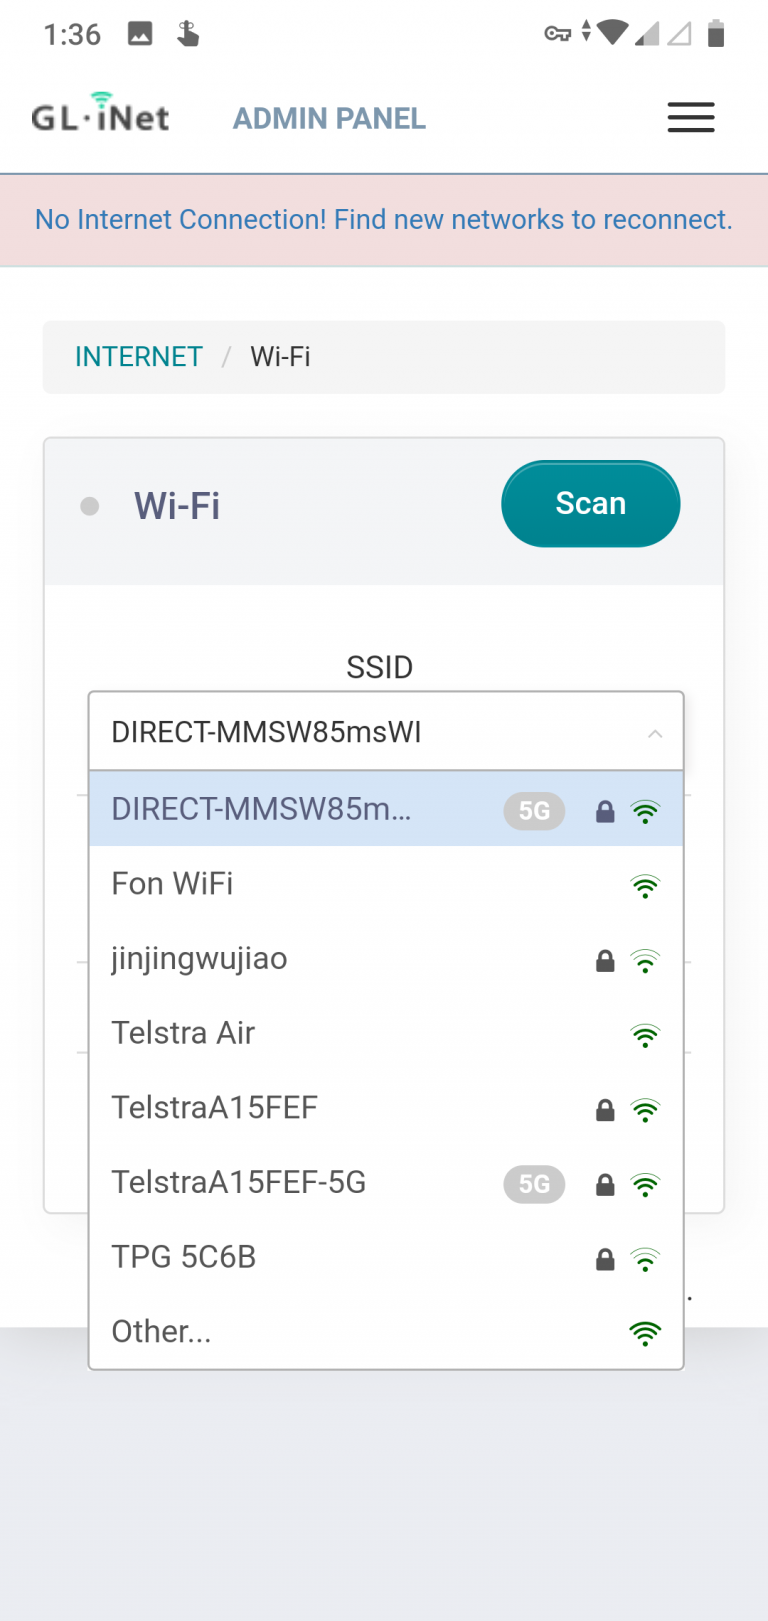Go to the INTERNET breadcrumb link
Screen dimensions: 768x1621
(139, 357)
